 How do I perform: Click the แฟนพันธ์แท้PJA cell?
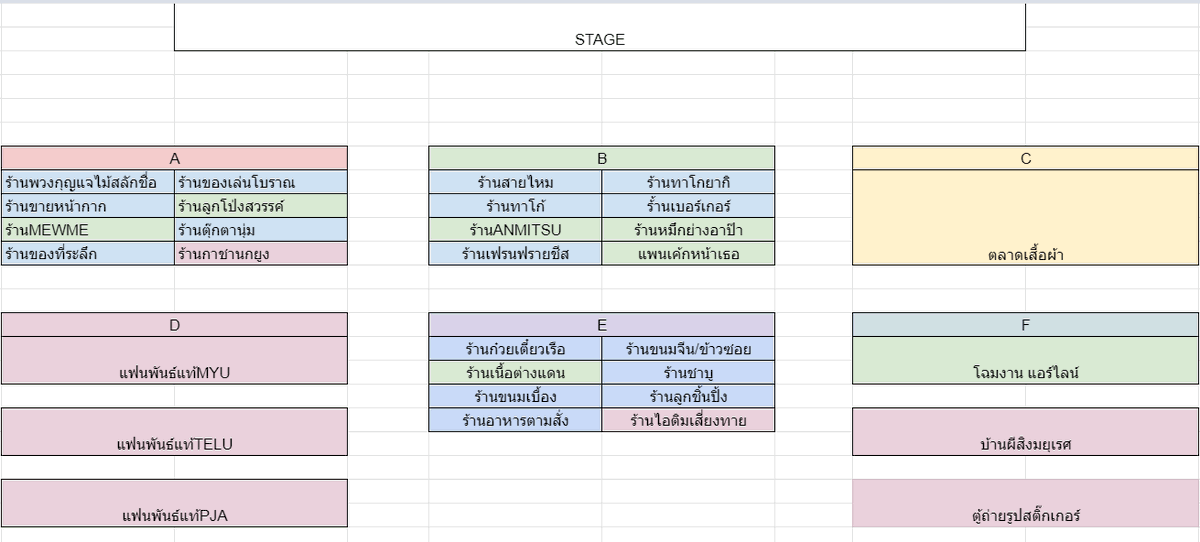(174, 503)
